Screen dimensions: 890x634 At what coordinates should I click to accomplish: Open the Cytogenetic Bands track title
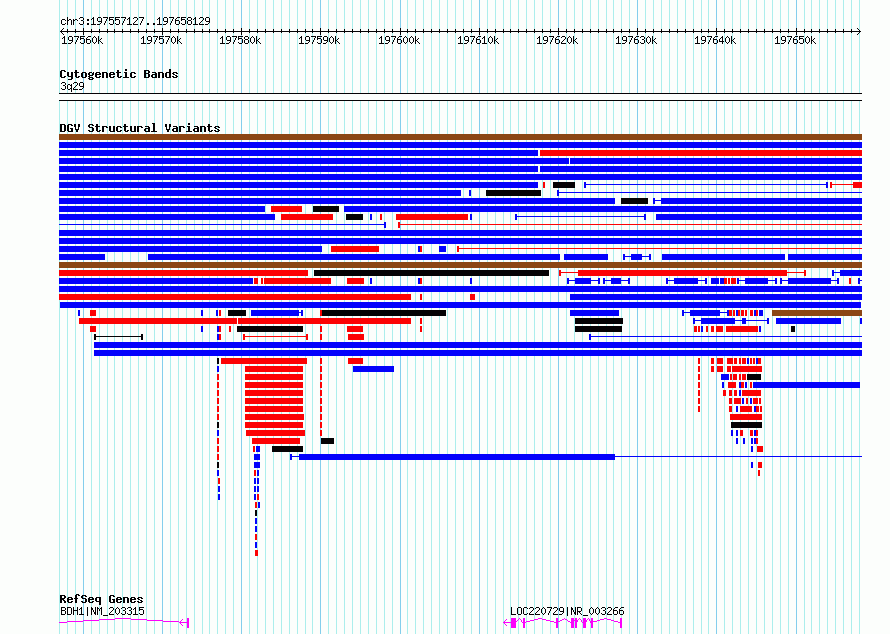pos(119,74)
